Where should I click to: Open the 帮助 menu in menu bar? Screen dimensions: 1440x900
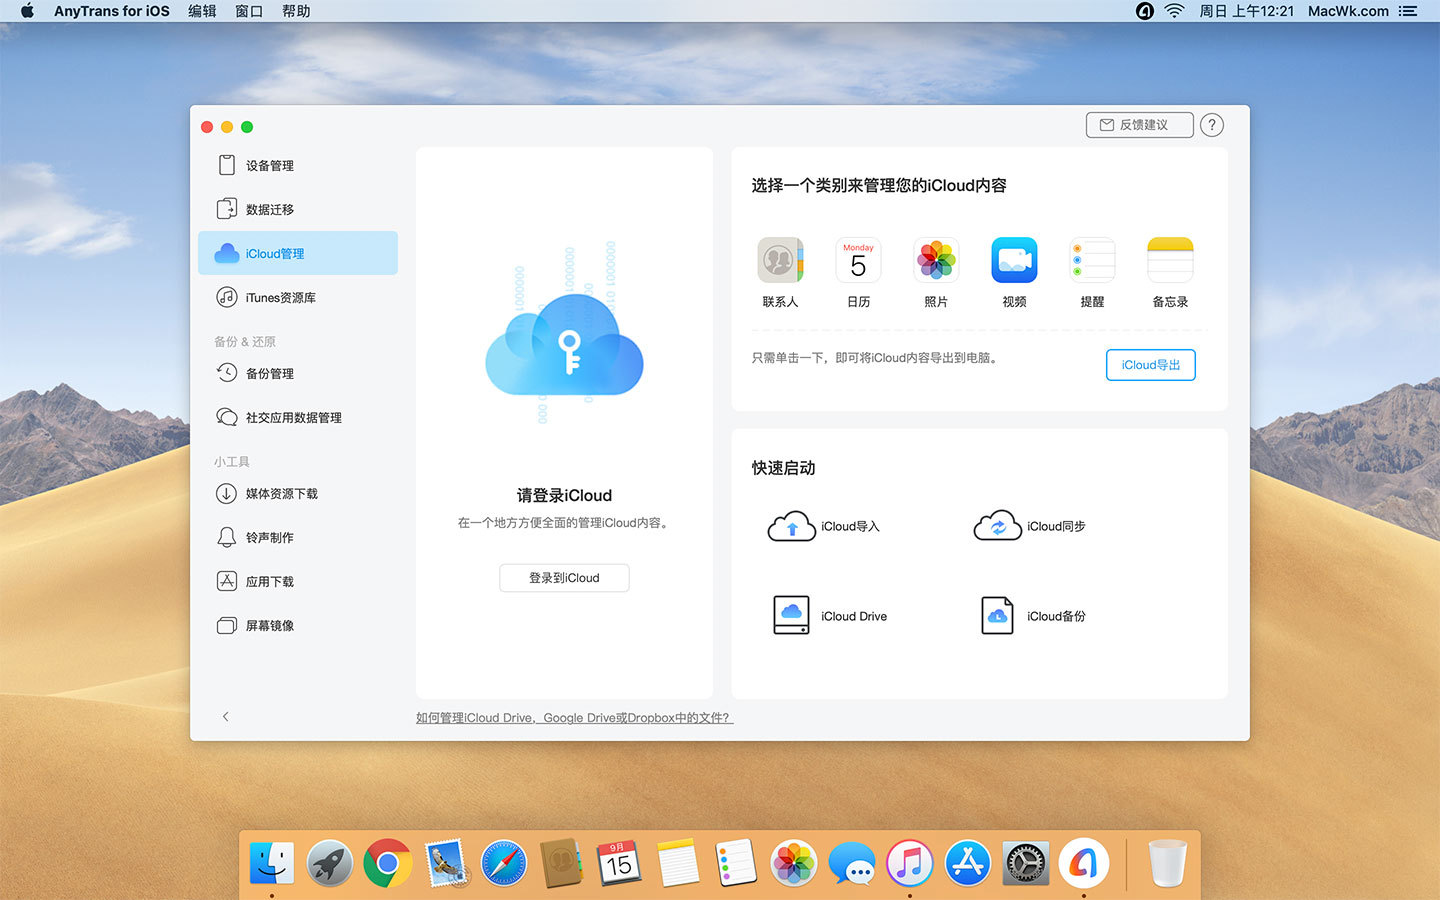[x=296, y=11]
